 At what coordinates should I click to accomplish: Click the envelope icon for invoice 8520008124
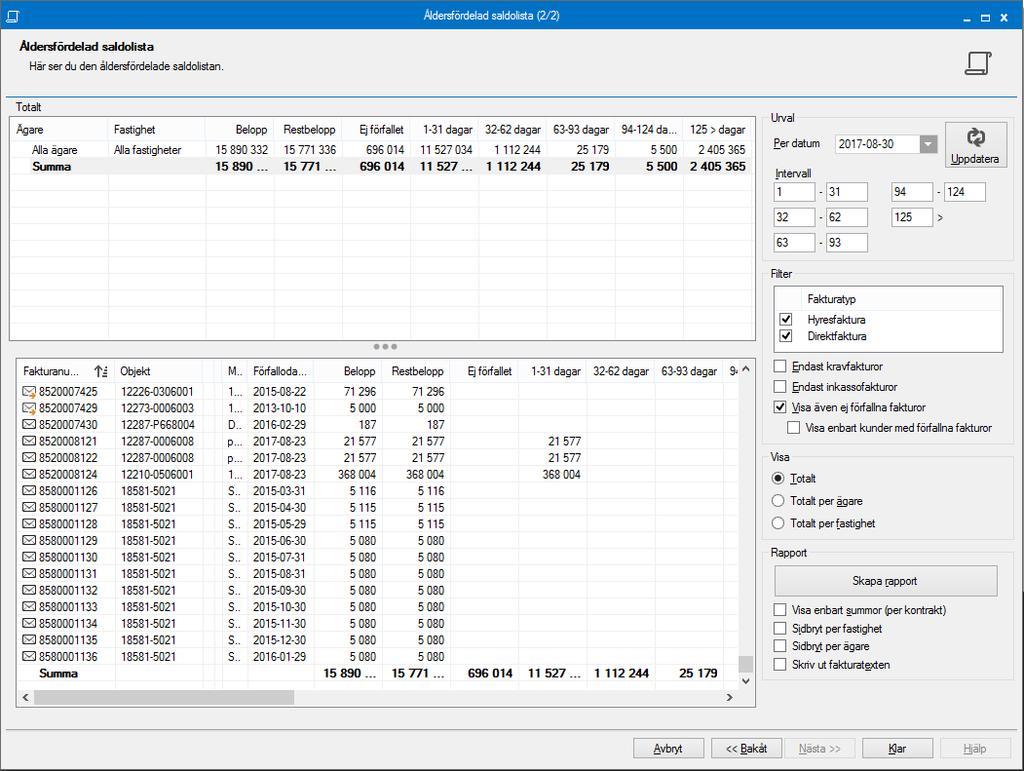point(29,475)
